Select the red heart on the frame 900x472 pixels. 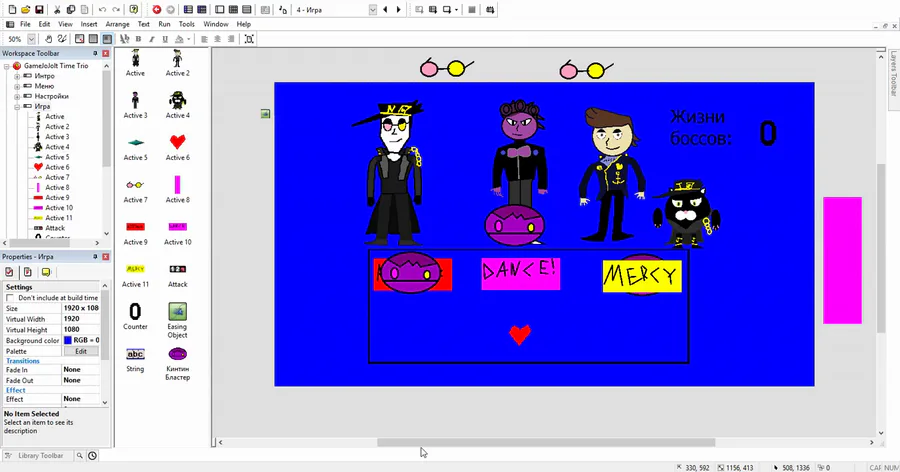pyautogui.click(x=520, y=334)
